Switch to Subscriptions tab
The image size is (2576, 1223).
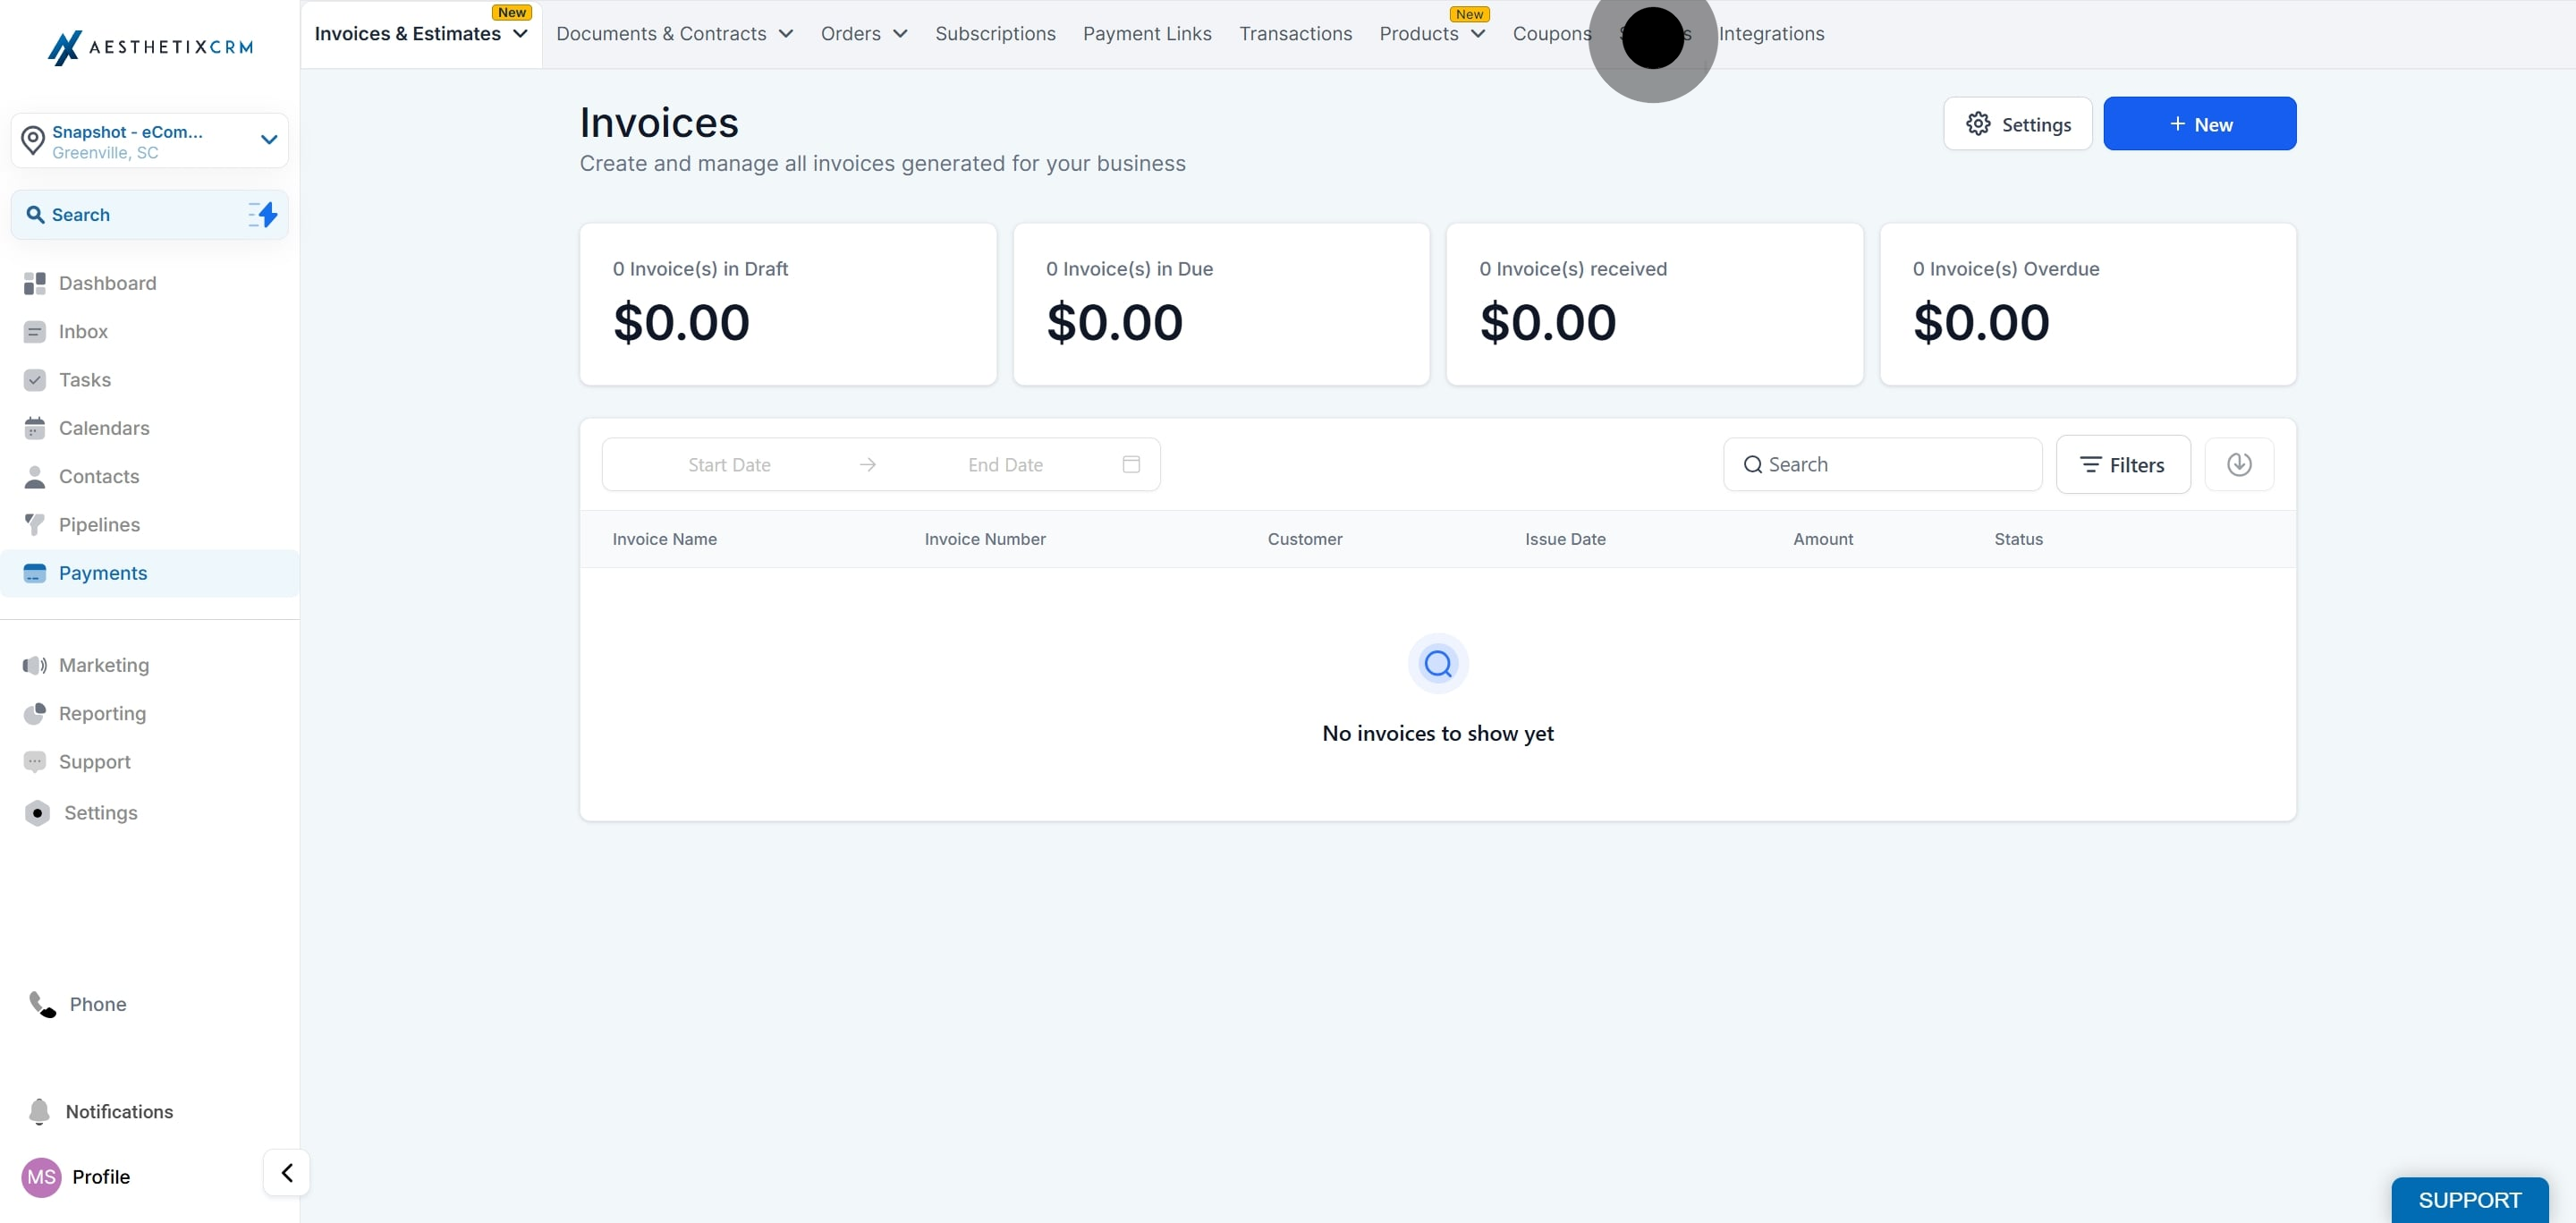994,34
